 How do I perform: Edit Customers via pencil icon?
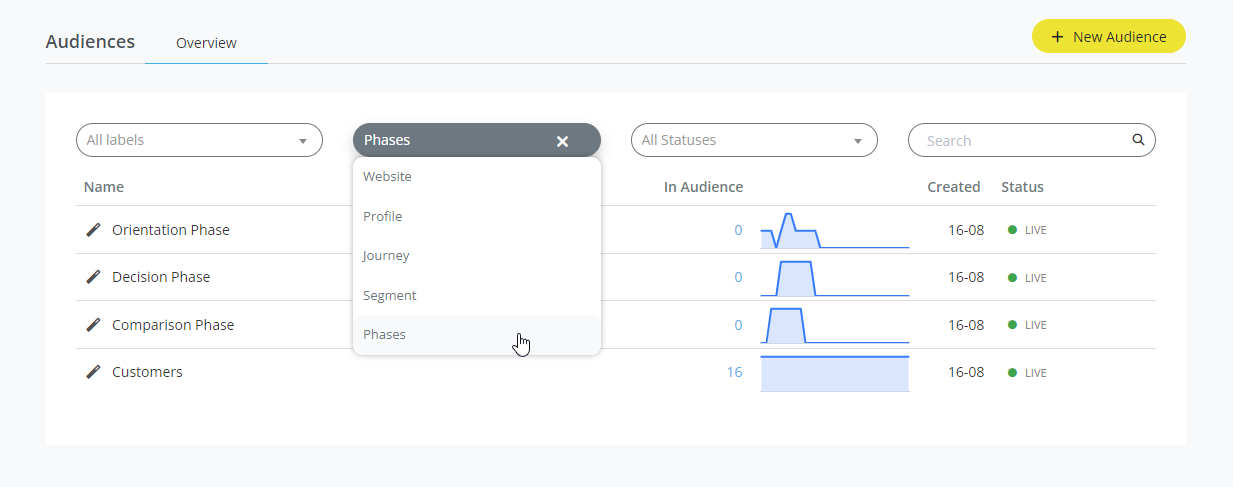93,372
